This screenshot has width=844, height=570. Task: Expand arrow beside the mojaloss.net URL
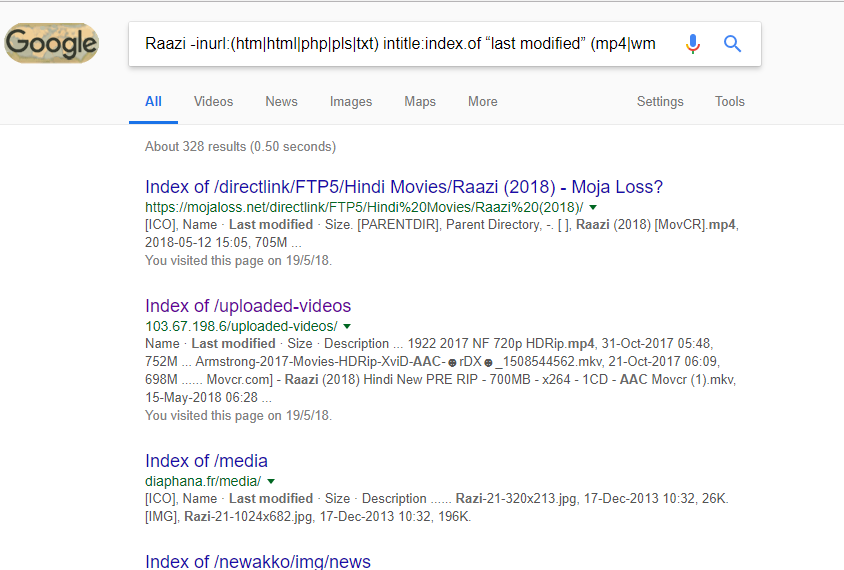point(593,207)
